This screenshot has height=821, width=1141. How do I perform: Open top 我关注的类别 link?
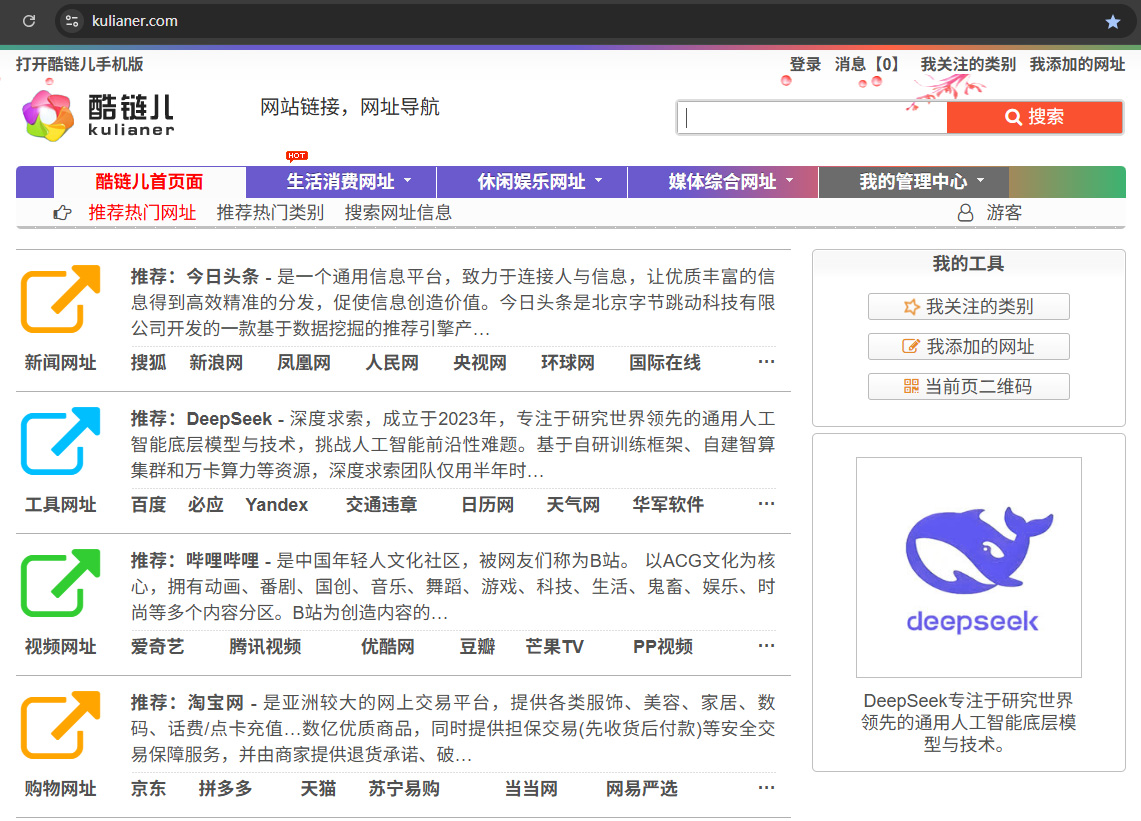(x=968, y=64)
